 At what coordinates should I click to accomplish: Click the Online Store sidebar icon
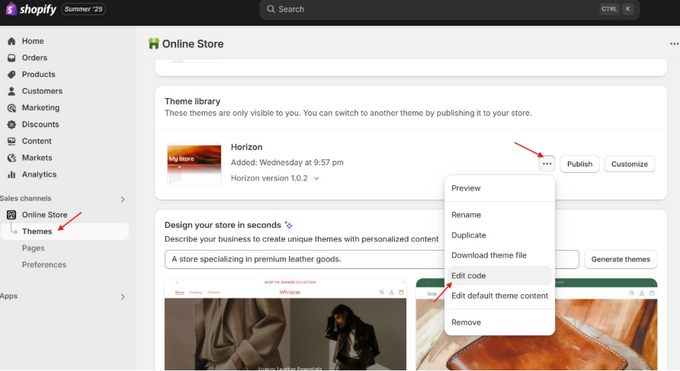(12, 215)
